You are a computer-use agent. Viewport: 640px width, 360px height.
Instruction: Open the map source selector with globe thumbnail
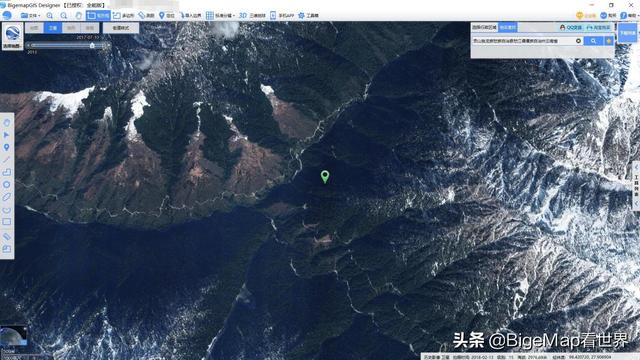pyautogui.click(x=12, y=36)
